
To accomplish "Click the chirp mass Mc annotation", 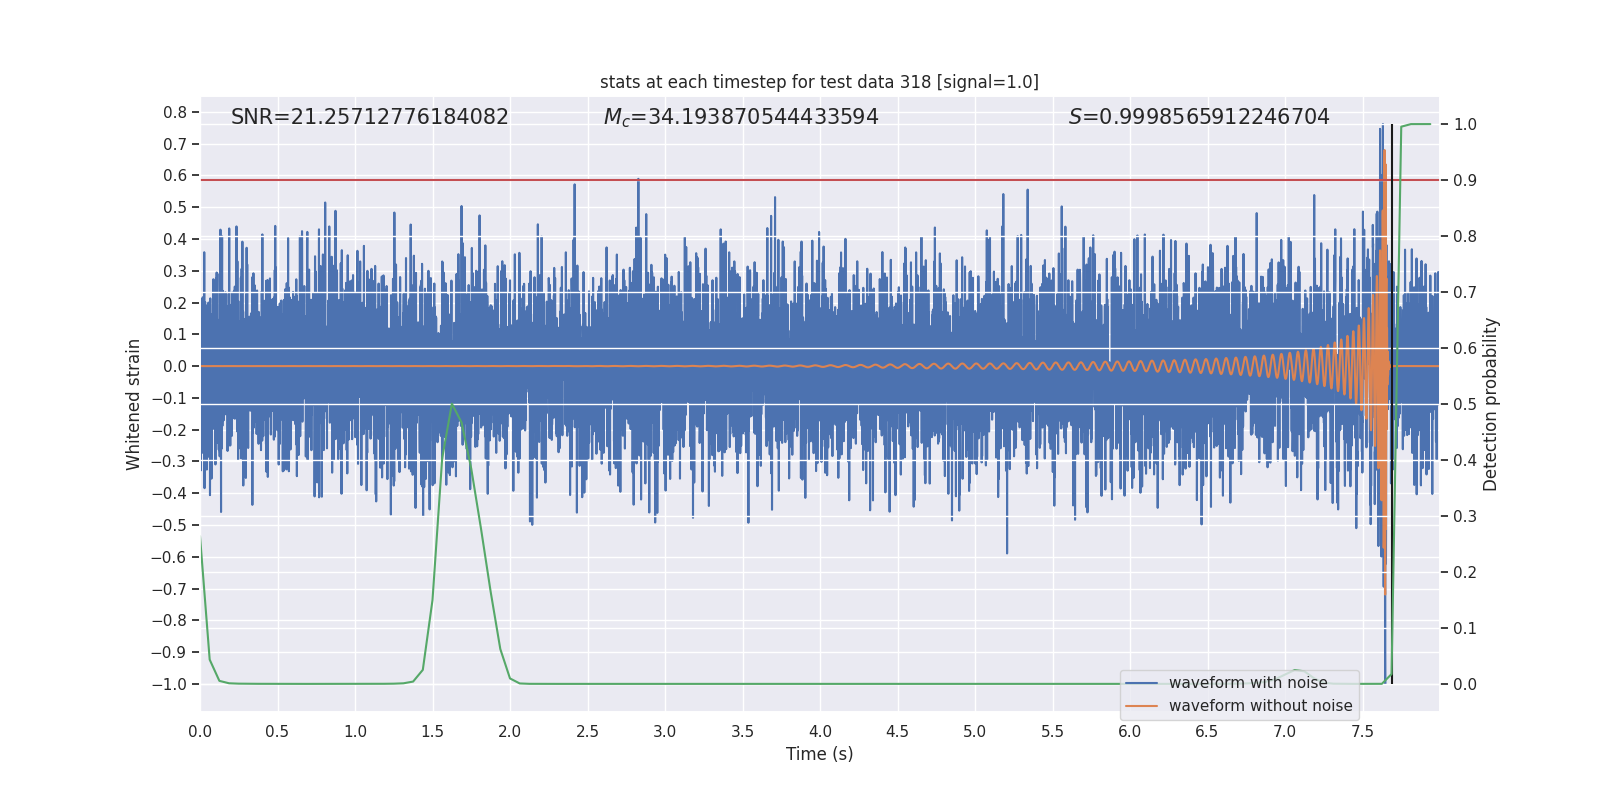I will (740, 117).
